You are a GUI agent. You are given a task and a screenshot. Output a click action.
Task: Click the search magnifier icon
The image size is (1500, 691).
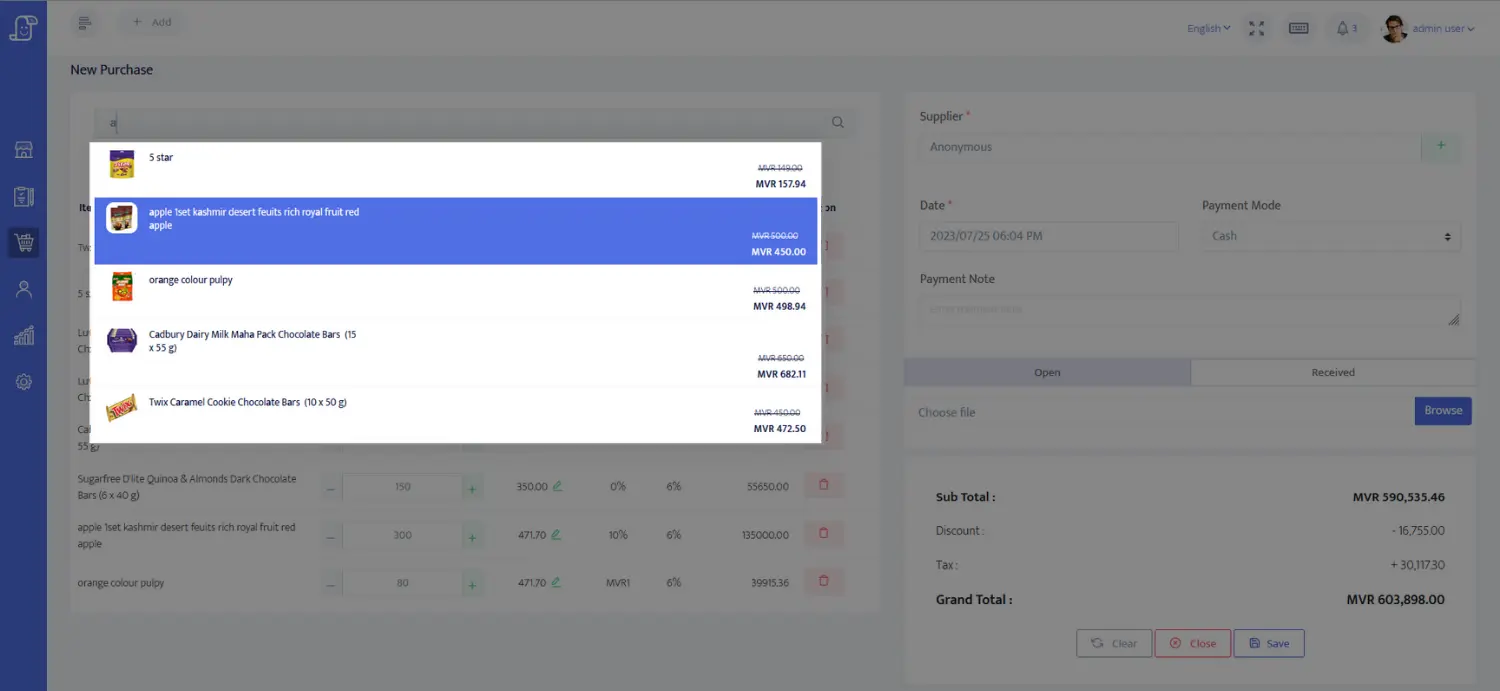pyautogui.click(x=838, y=123)
